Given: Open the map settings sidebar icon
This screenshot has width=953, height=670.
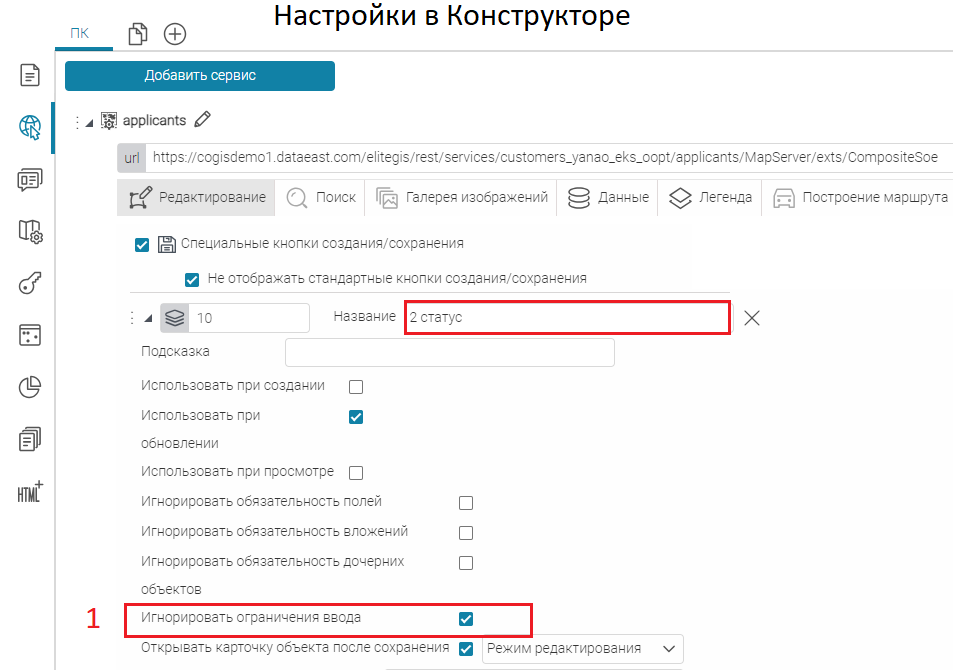Looking at the screenshot, I should [x=30, y=231].
